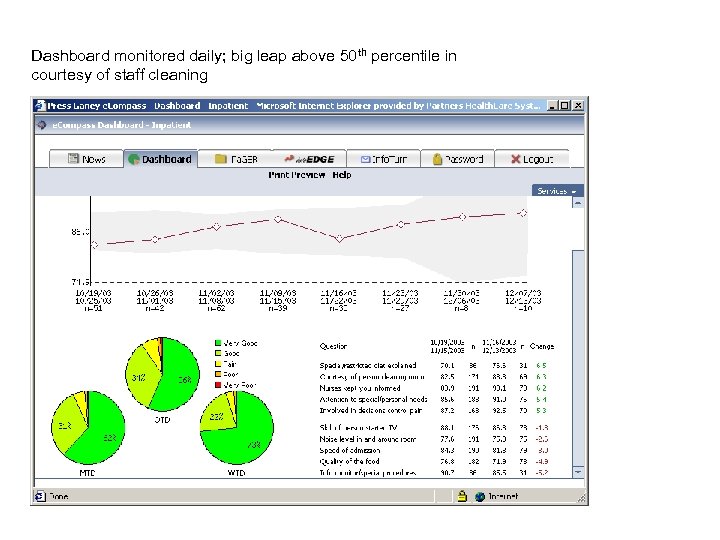Open the netEDGE tab
Viewport: 720px width, 540px height.
pyautogui.click(x=309, y=159)
